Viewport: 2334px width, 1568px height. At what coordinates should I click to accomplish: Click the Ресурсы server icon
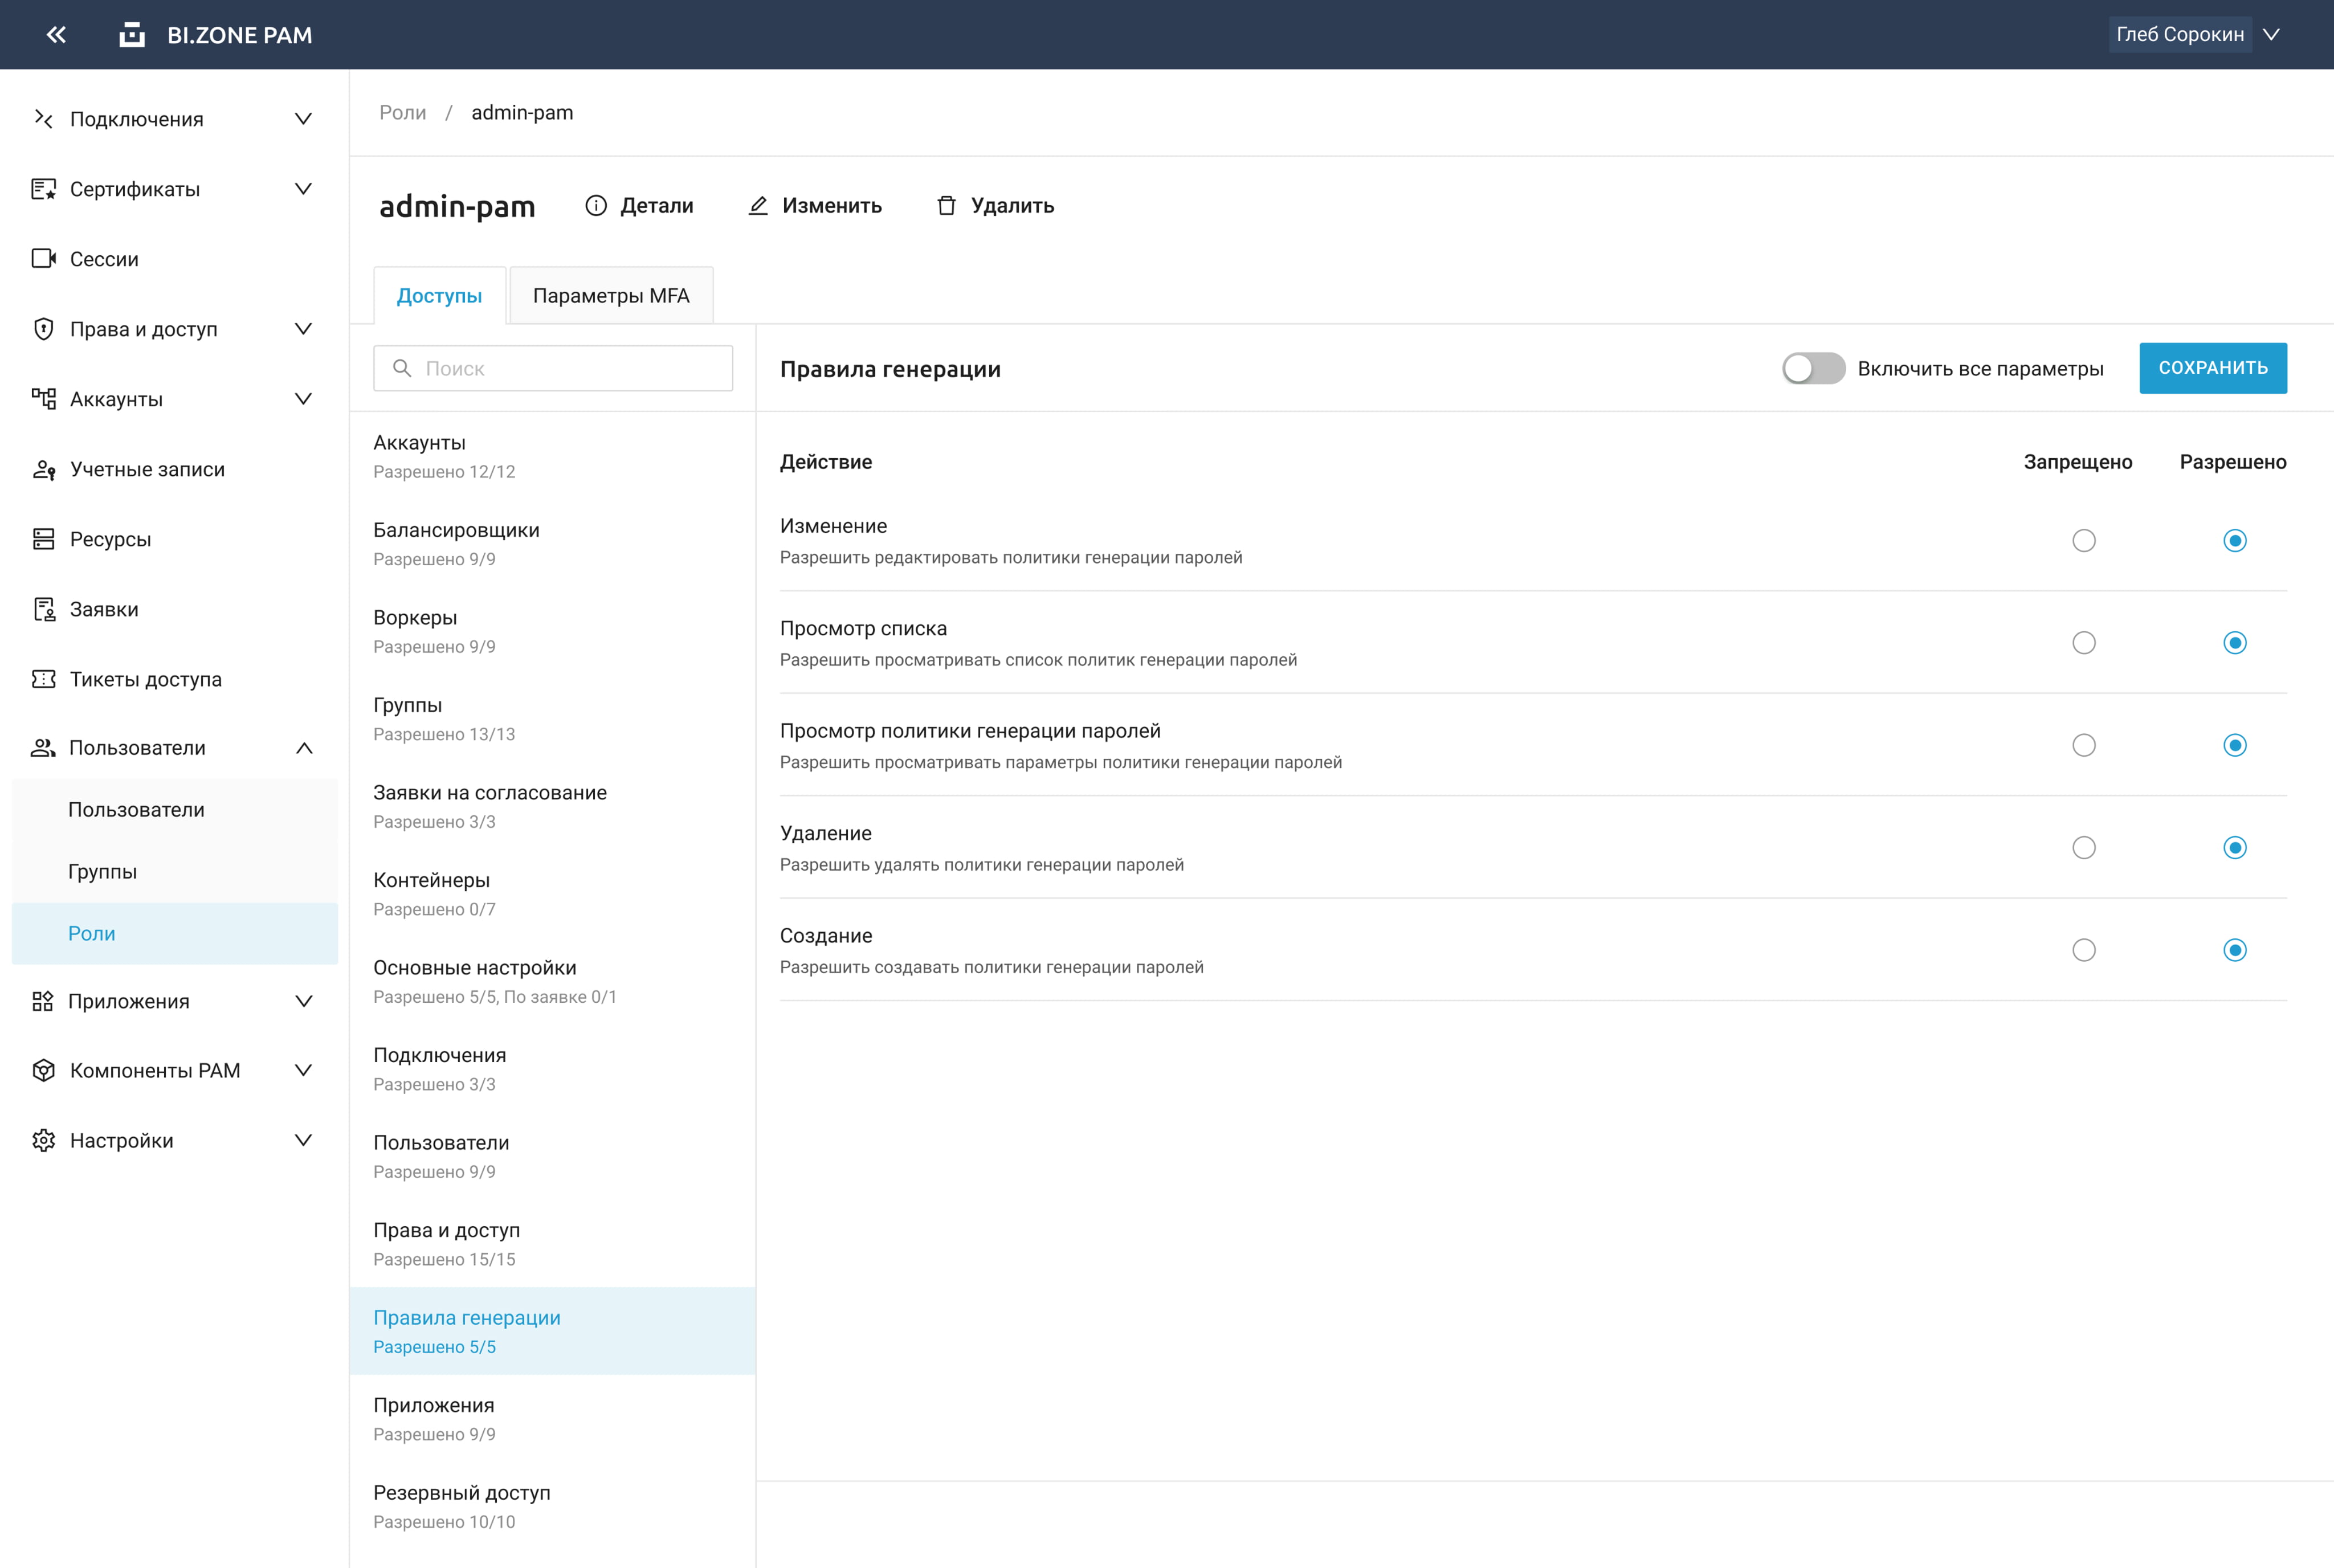tap(44, 539)
